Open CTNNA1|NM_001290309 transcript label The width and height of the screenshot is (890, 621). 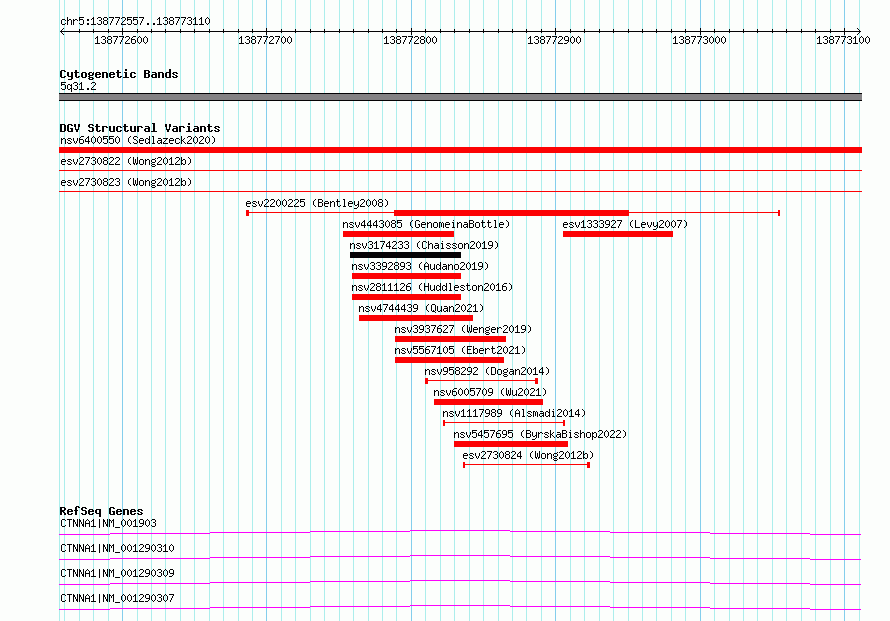[117, 573]
